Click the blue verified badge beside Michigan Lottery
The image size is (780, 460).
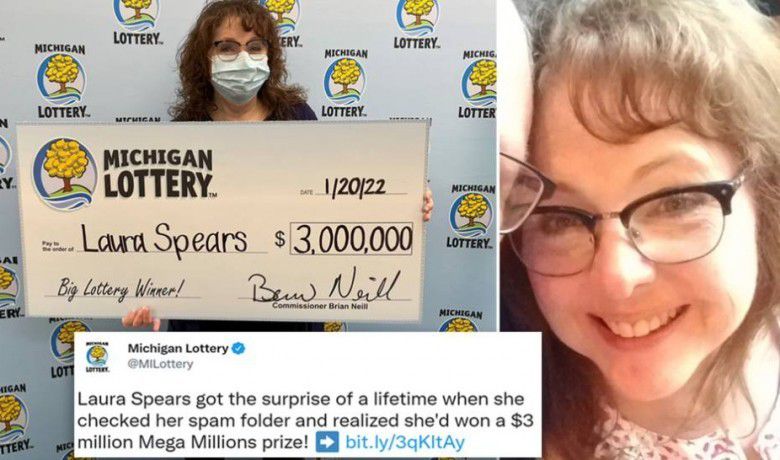click(x=238, y=349)
